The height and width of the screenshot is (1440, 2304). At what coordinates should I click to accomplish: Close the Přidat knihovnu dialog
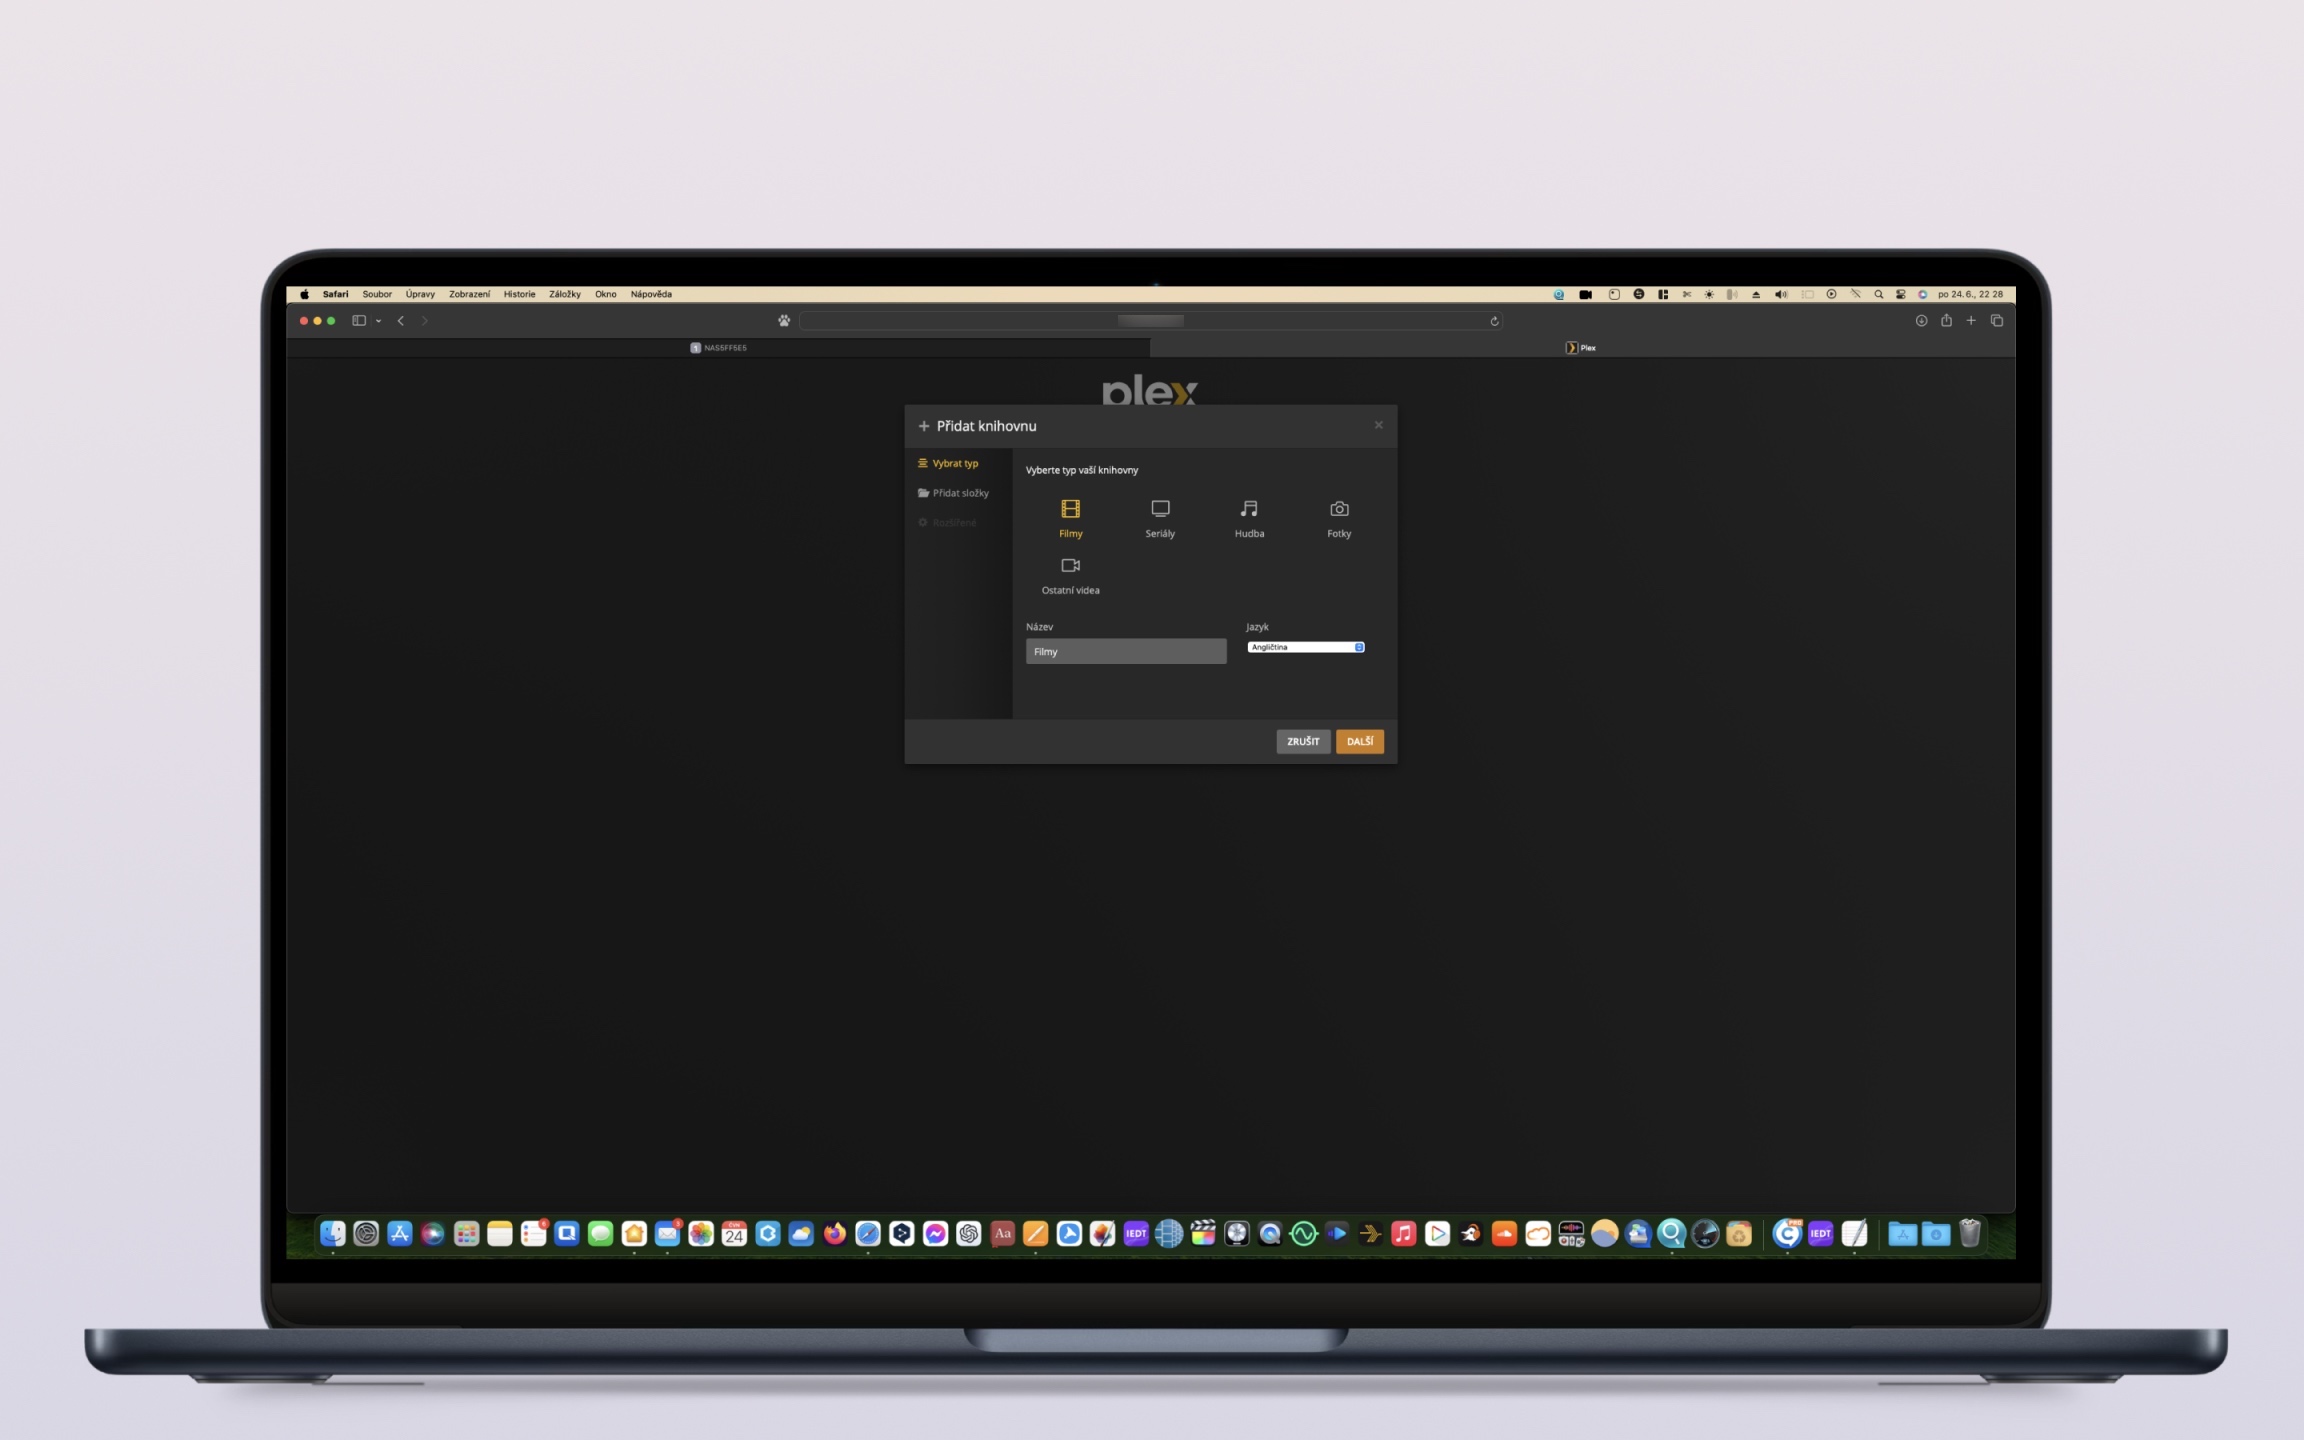coord(1378,425)
